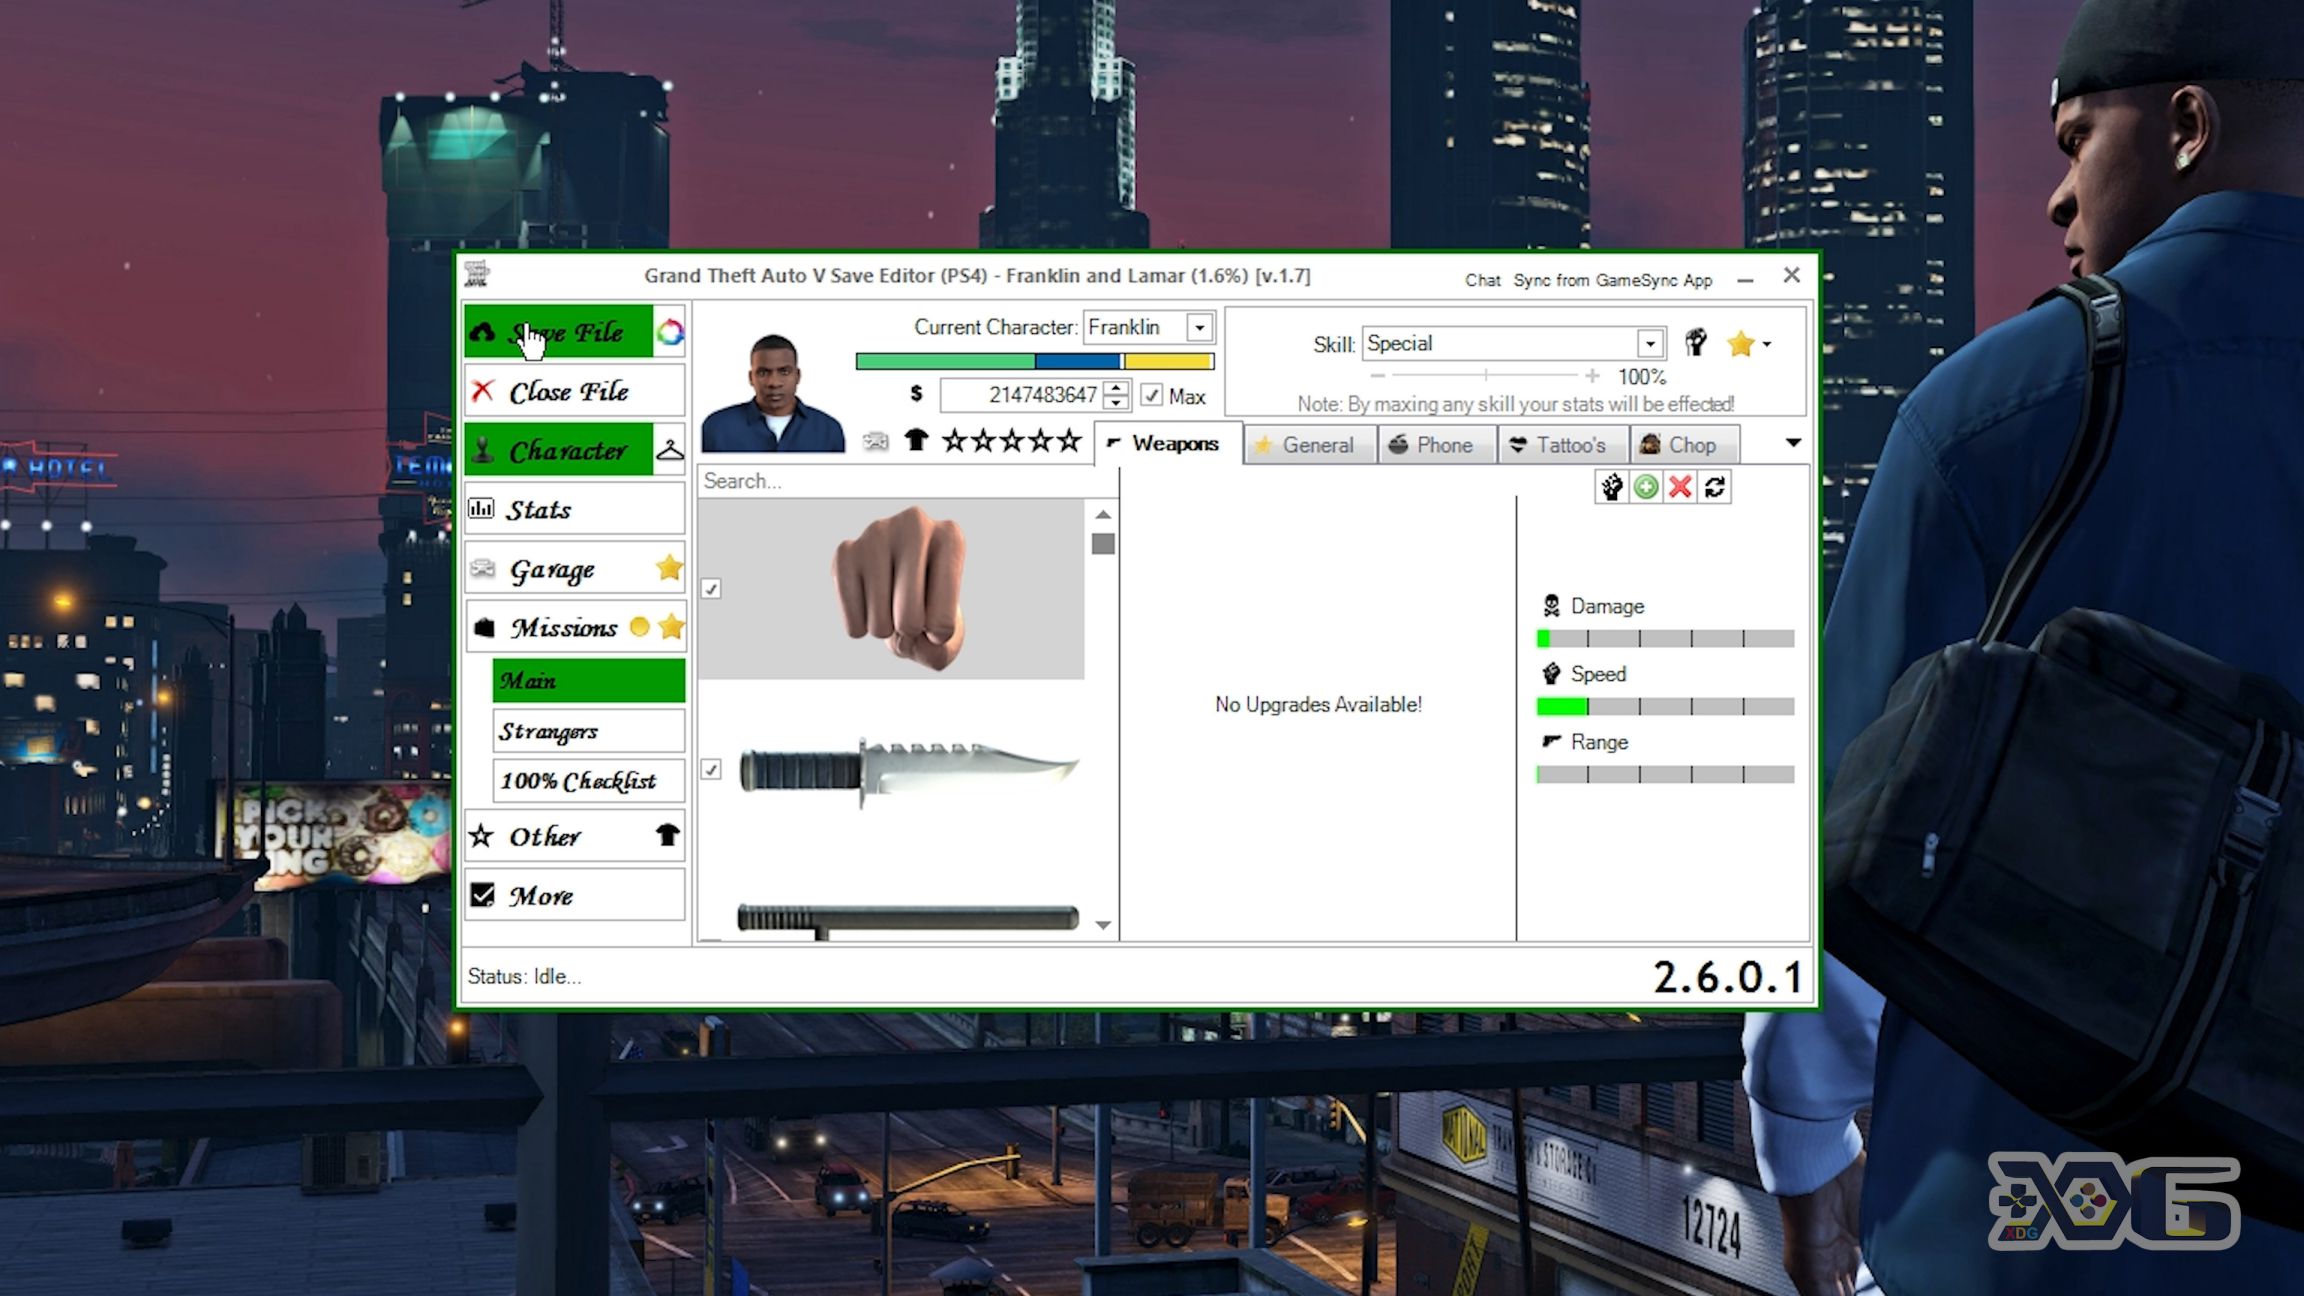Click the Damage stat bar
Image resolution: width=2304 pixels, height=1296 pixels.
(1665, 639)
